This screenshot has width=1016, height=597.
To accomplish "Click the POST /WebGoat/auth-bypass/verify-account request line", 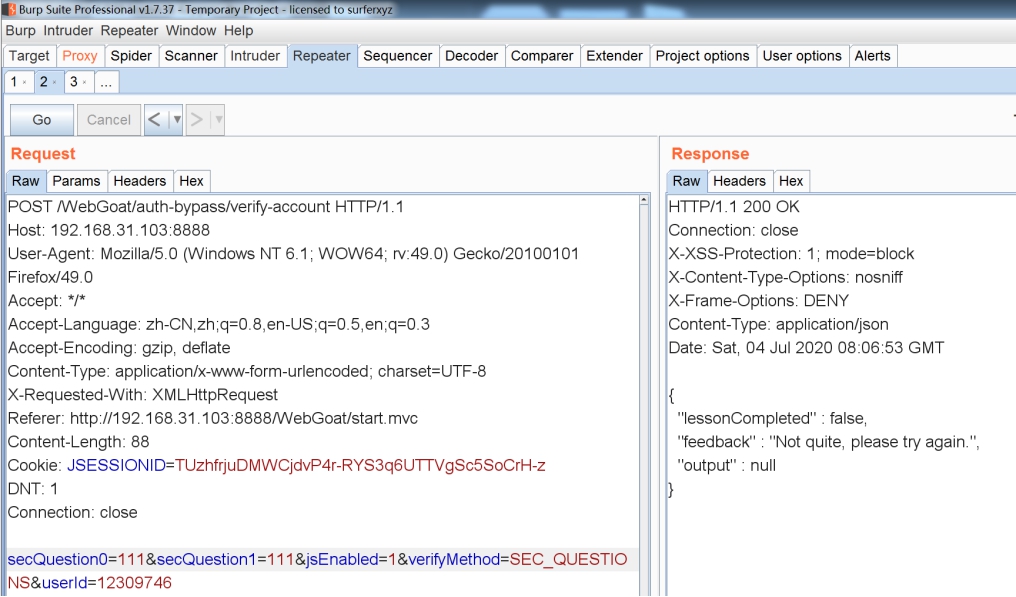I will point(206,207).
